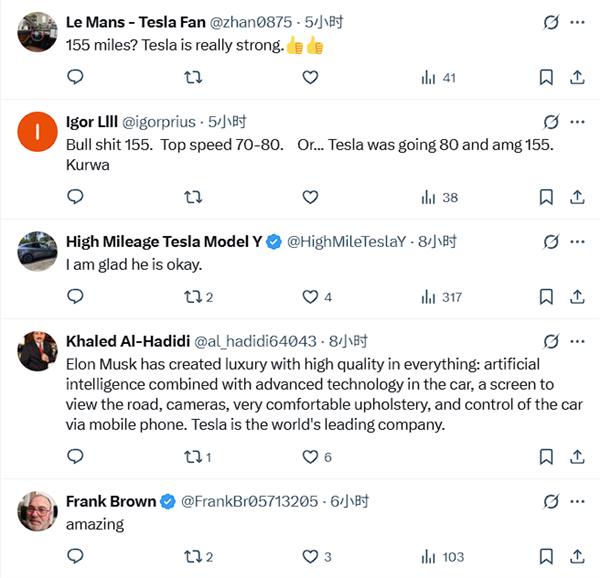600x578 pixels.
Task: Share Frank Brown's tweet
Action: [x=577, y=557]
